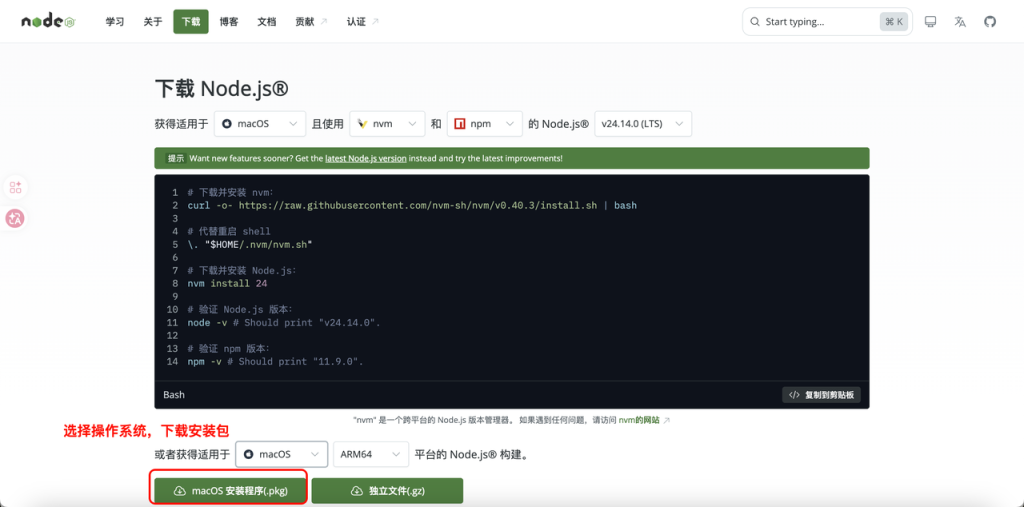Image resolution: width=1024 pixels, height=507 pixels.
Task: Toggle the theme switch icon
Action: pos(930,21)
